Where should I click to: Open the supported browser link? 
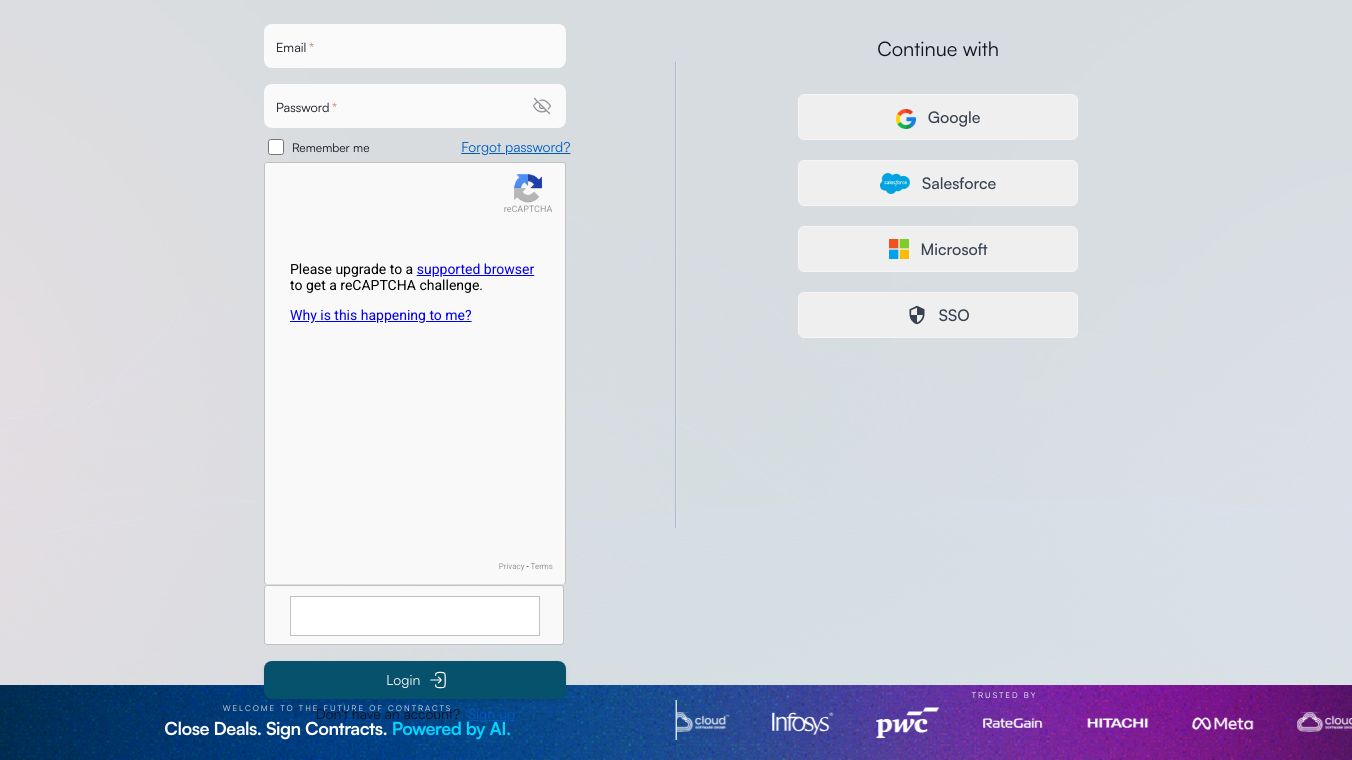point(475,269)
